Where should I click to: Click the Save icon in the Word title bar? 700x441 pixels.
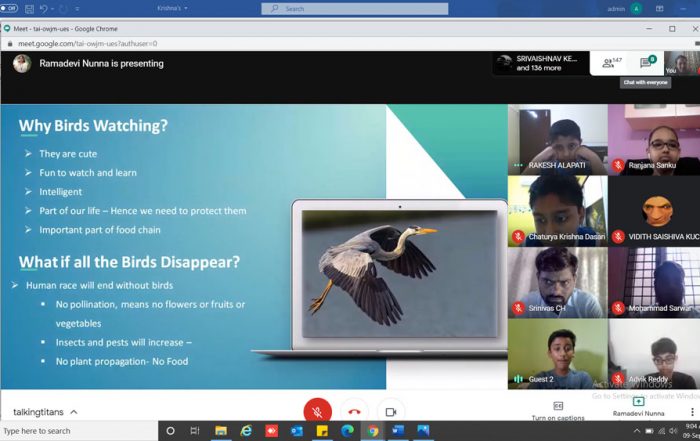tap(29, 8)
